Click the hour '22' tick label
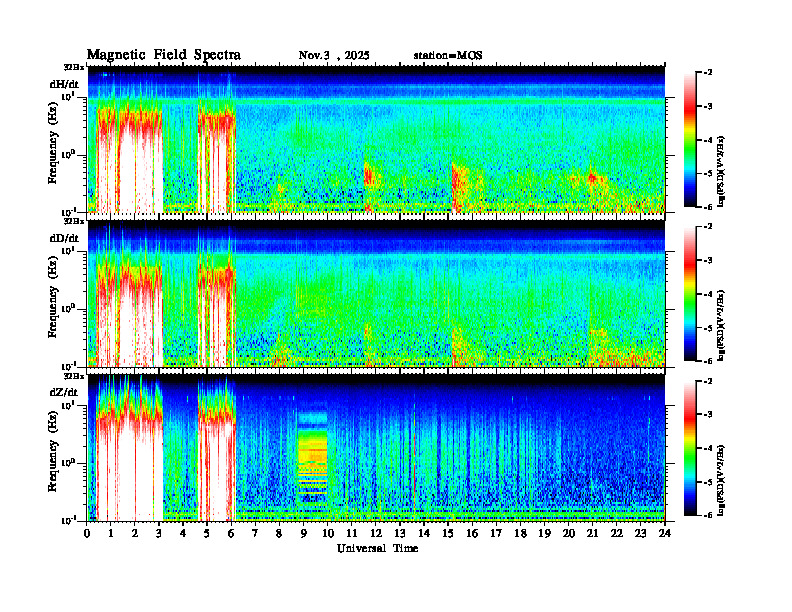Image resolution: width=792 pixels, height=612 pixels. tap(616, 533)
